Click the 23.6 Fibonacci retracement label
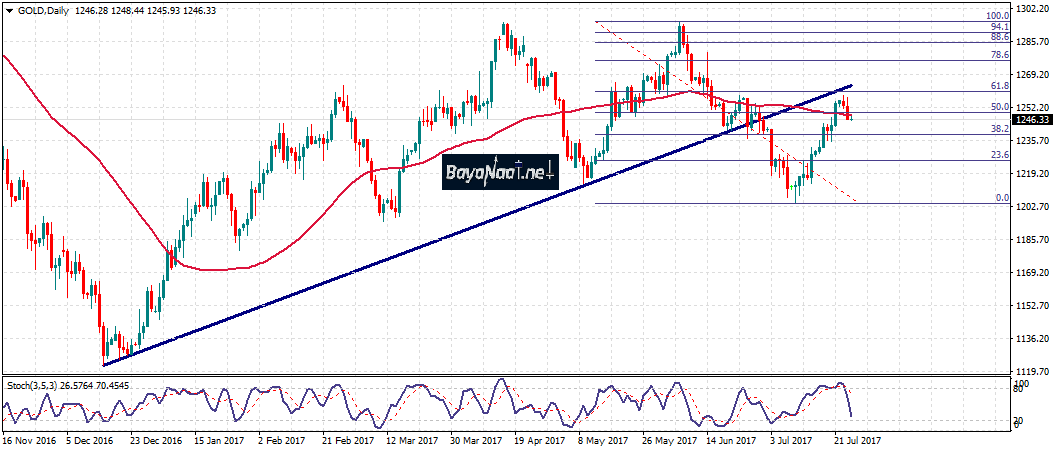Screen dimensions: 1053x452 (x=998, y=155)
